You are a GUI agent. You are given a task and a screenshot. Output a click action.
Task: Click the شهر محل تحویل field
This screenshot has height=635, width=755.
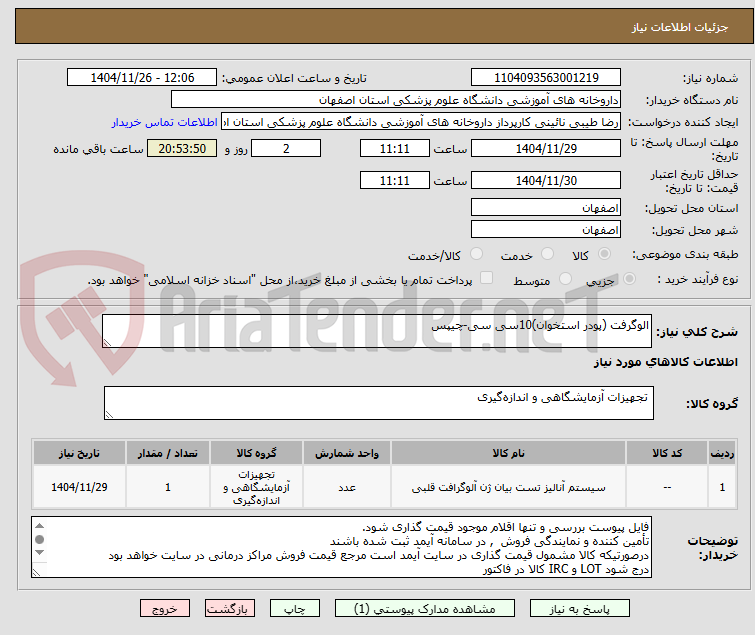click(x=546, y=230)
